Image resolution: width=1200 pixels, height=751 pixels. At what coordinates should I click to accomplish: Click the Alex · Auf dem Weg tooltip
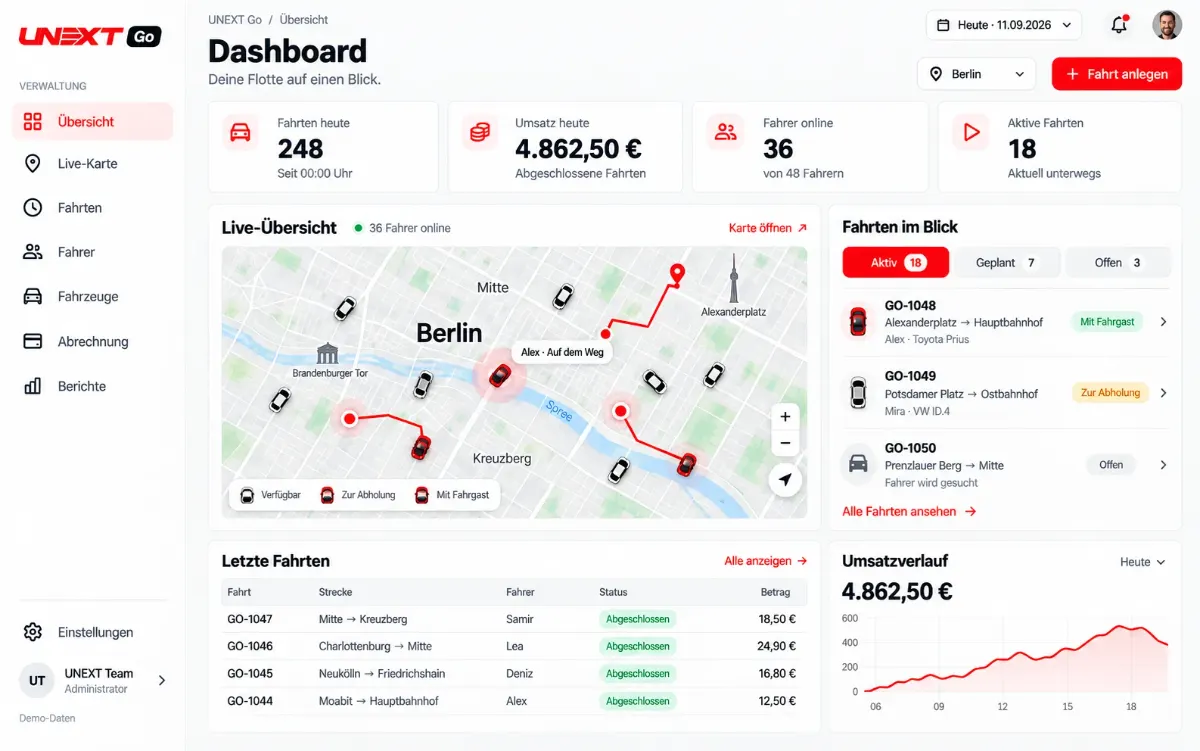click(x=562, y=352)
